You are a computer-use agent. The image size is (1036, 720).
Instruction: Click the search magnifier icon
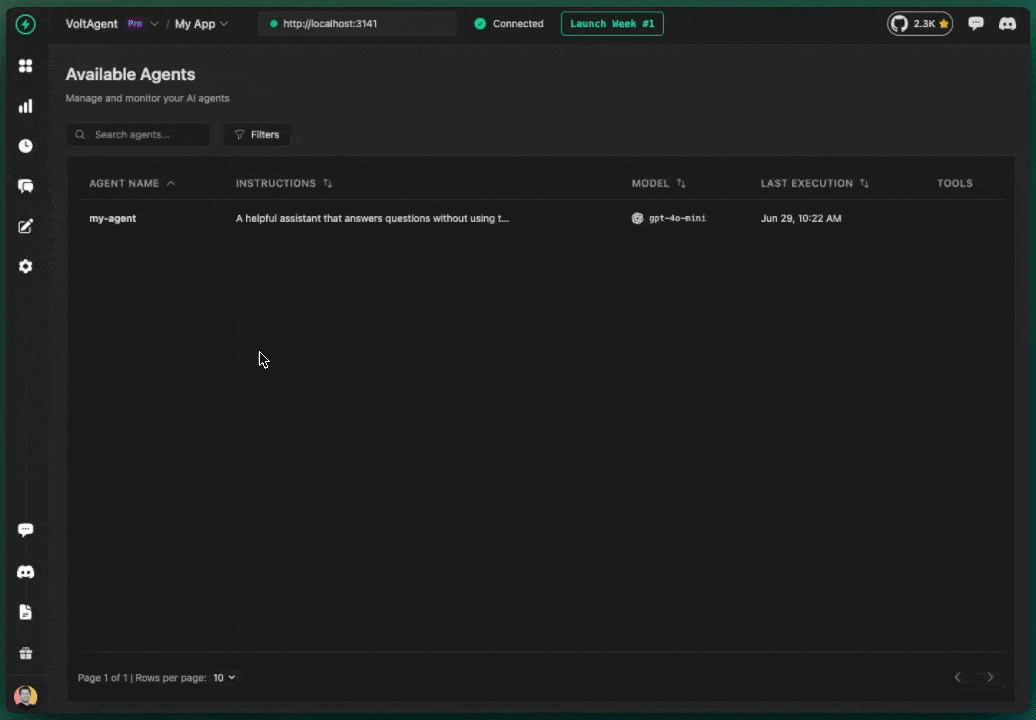80,135
